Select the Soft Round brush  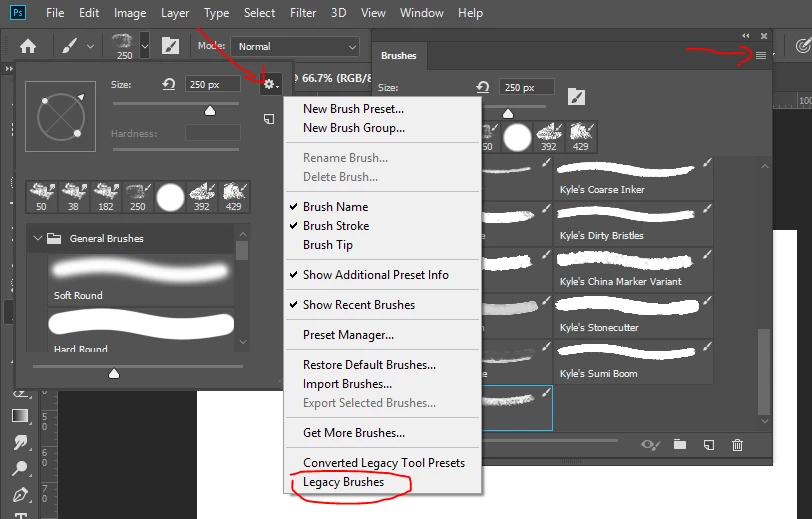(x=140, y=279)
